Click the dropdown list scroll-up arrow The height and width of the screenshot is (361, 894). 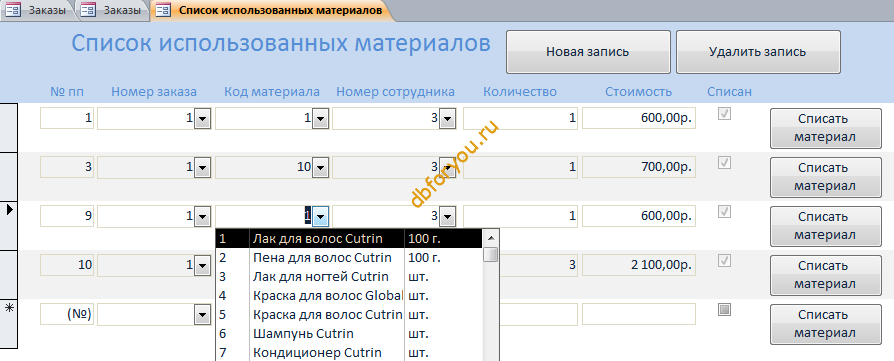491,237
